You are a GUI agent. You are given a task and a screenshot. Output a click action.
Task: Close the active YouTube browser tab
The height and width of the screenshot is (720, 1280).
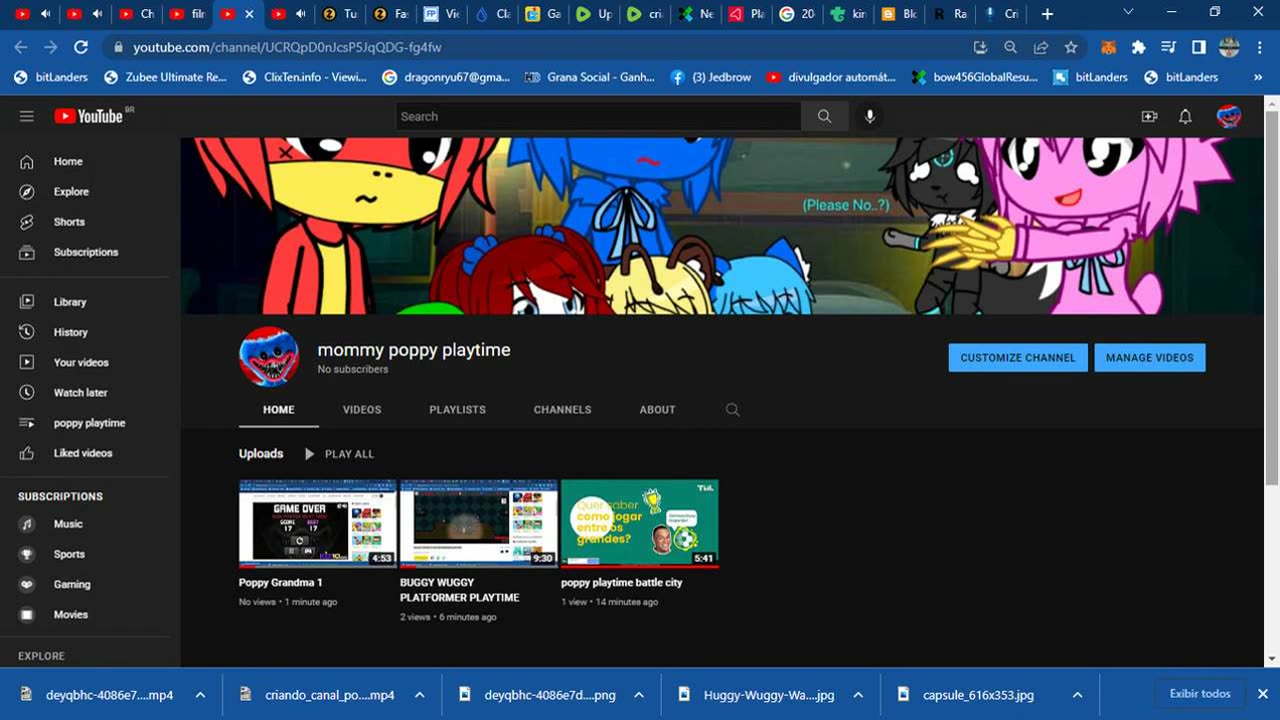coord(249,14)
